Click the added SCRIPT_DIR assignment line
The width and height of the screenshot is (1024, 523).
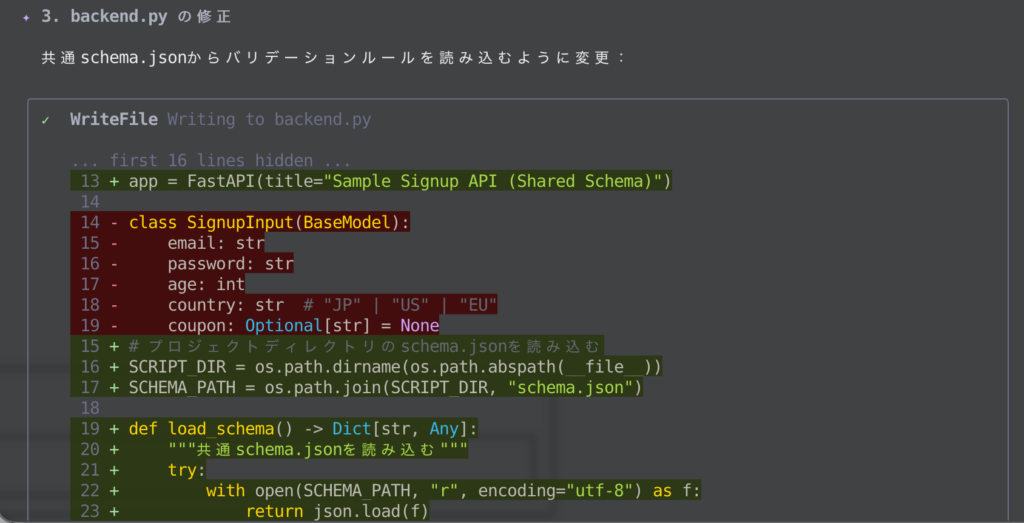pos(394,367)
